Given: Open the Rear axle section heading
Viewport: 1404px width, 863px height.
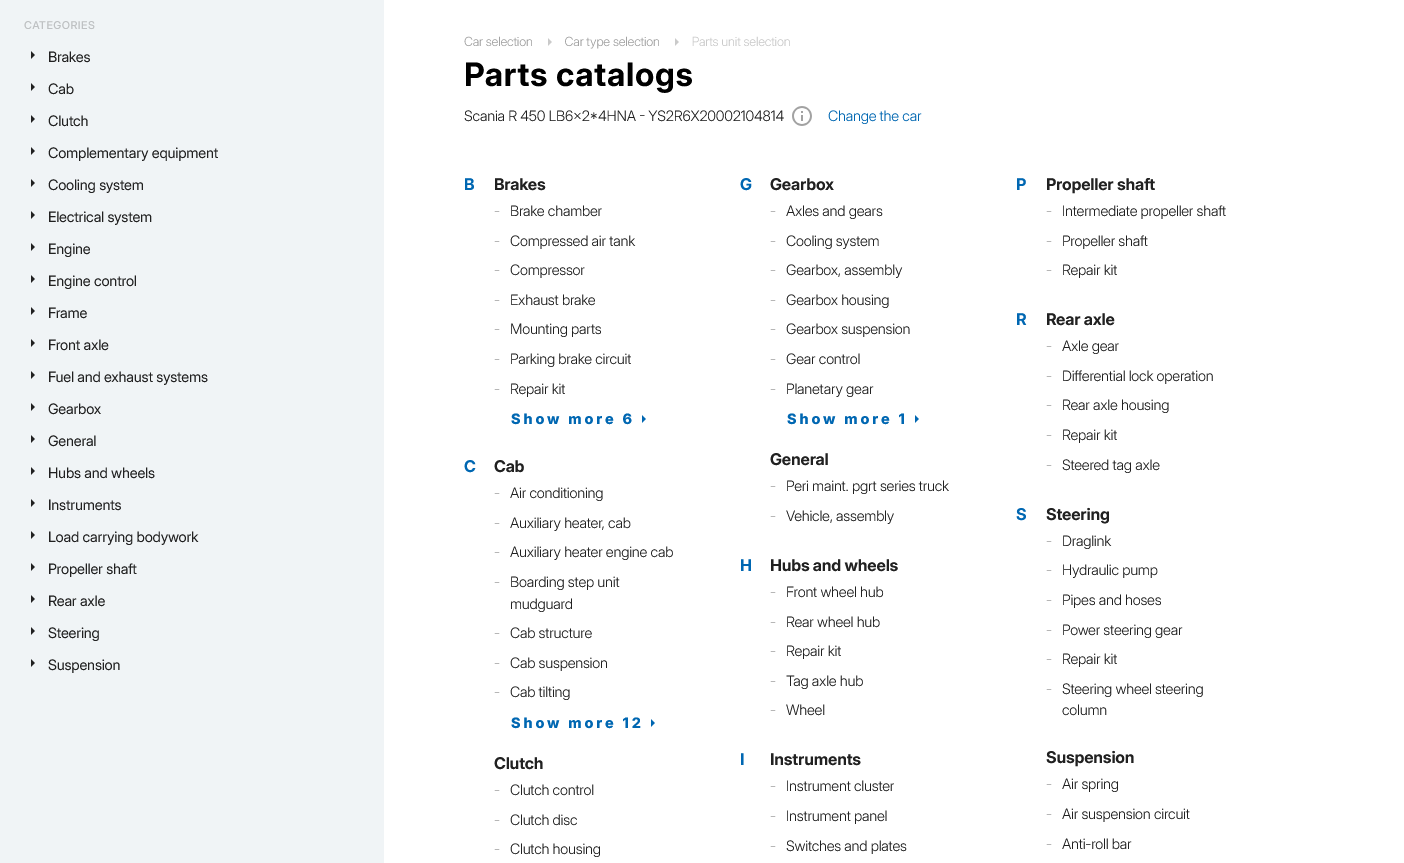Looking at the screenshot, I should [1079, 319].
